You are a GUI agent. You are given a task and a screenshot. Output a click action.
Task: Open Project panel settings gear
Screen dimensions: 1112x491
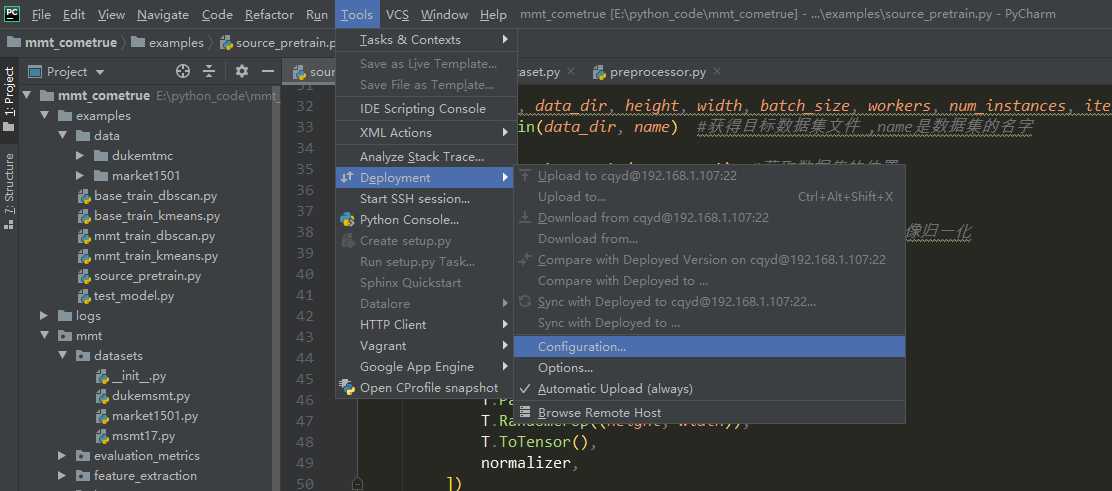[x=241, y=71]
